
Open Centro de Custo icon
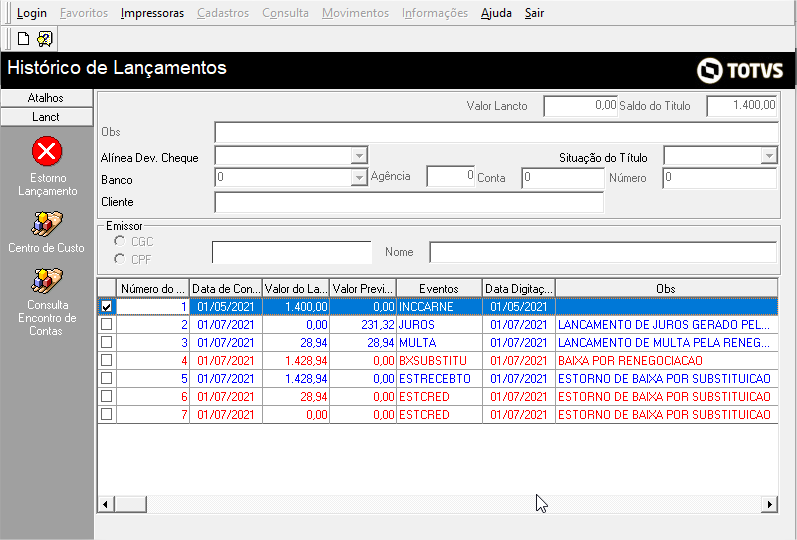coord(47,224)
